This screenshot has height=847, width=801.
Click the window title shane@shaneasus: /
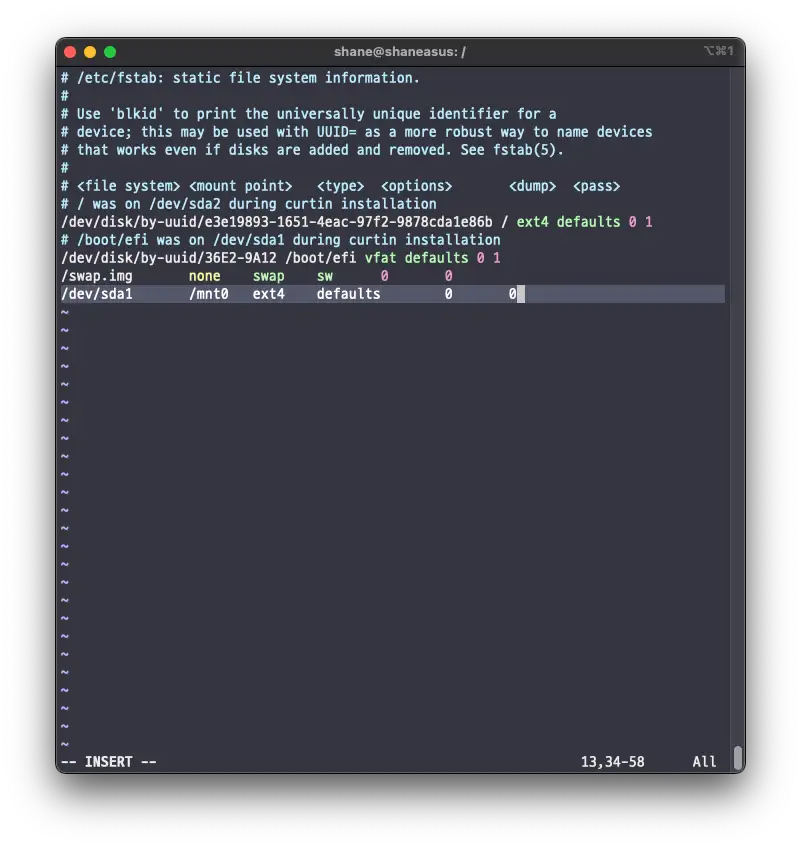click(400, 52)
